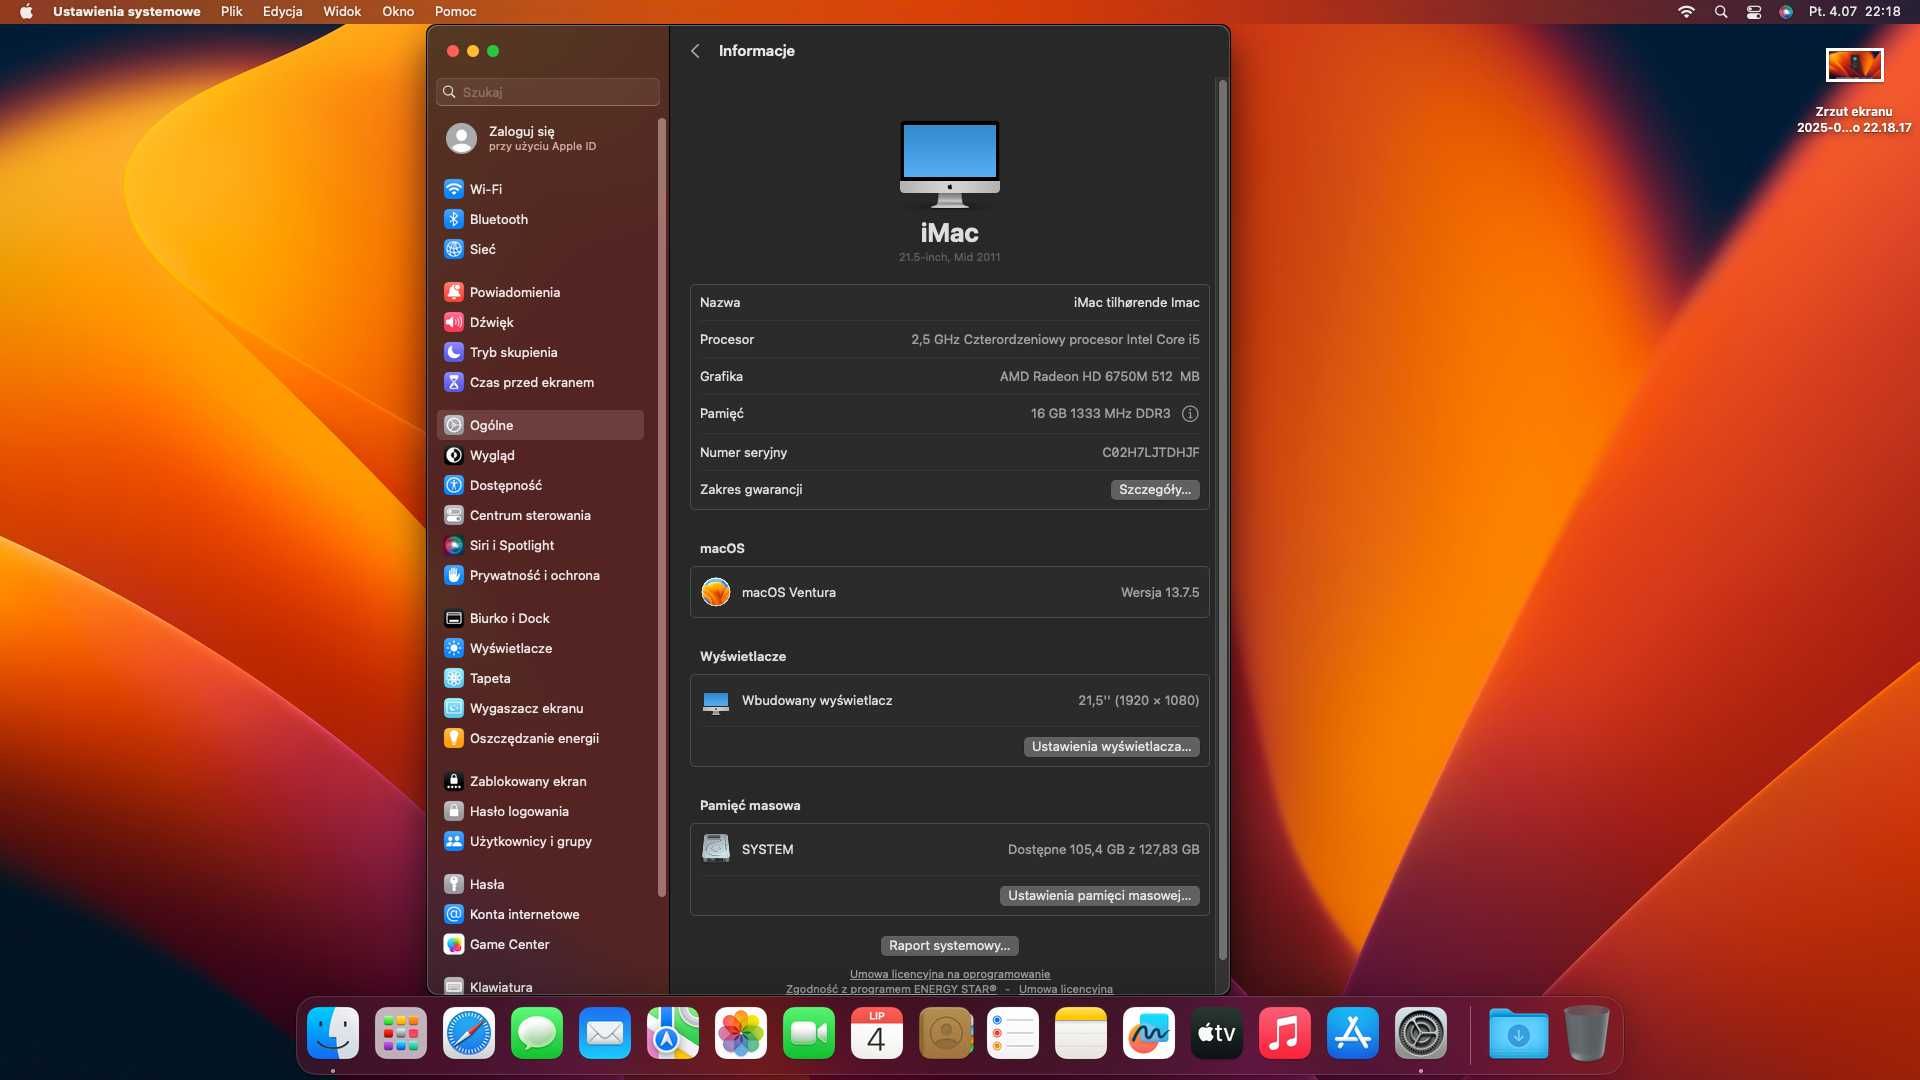Open the Downloads folder in Dock

click(1518, 1034)
